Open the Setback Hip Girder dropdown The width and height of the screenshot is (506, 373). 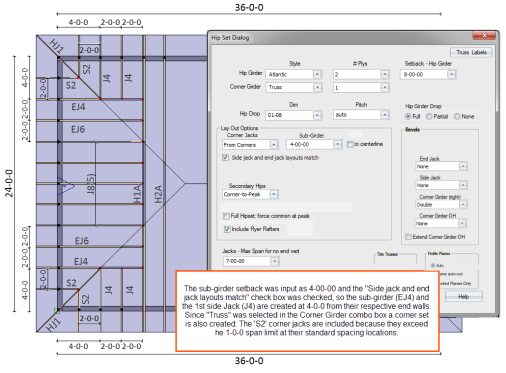[x=451, y=74]
